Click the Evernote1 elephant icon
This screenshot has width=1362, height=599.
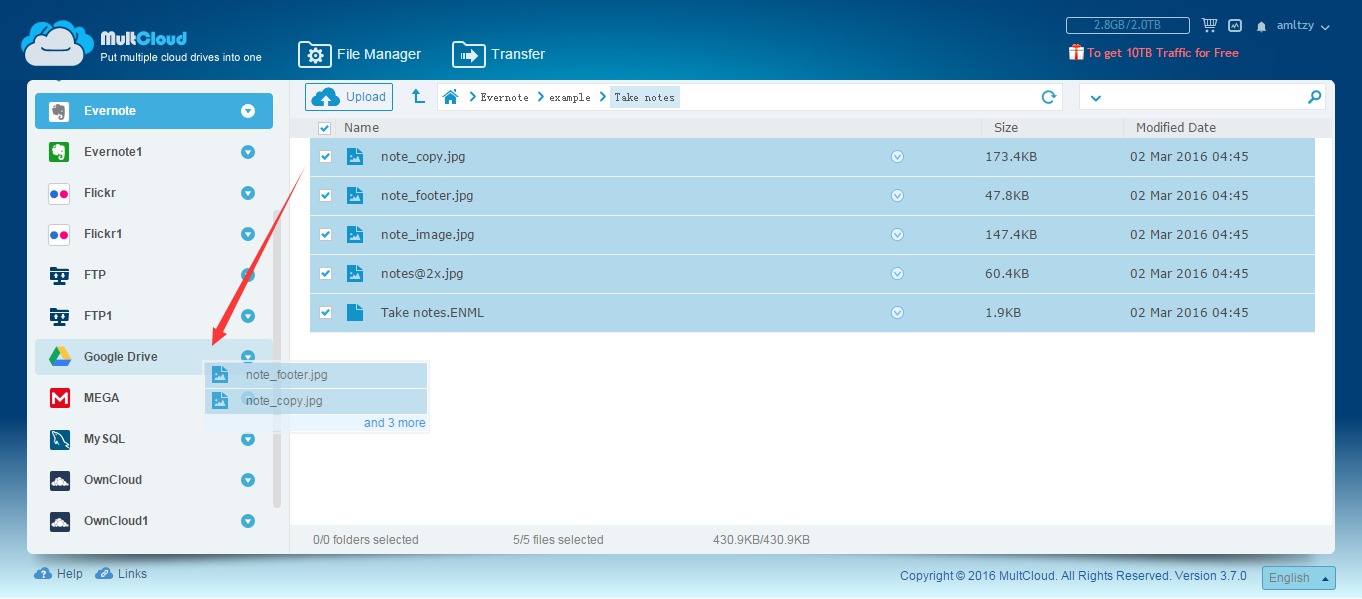[59, 152]
